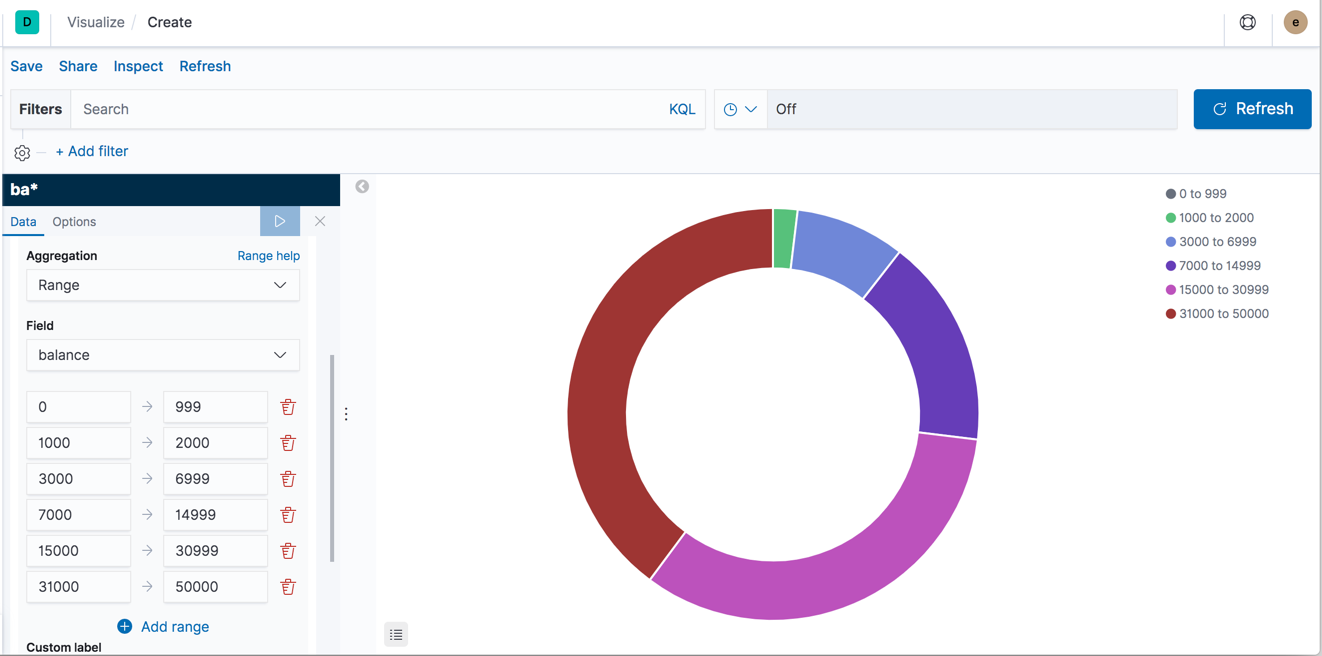Viewport: 1322px width, 656px height.
Task: Open the help icon in the top bar
Action: (1247, 22)
